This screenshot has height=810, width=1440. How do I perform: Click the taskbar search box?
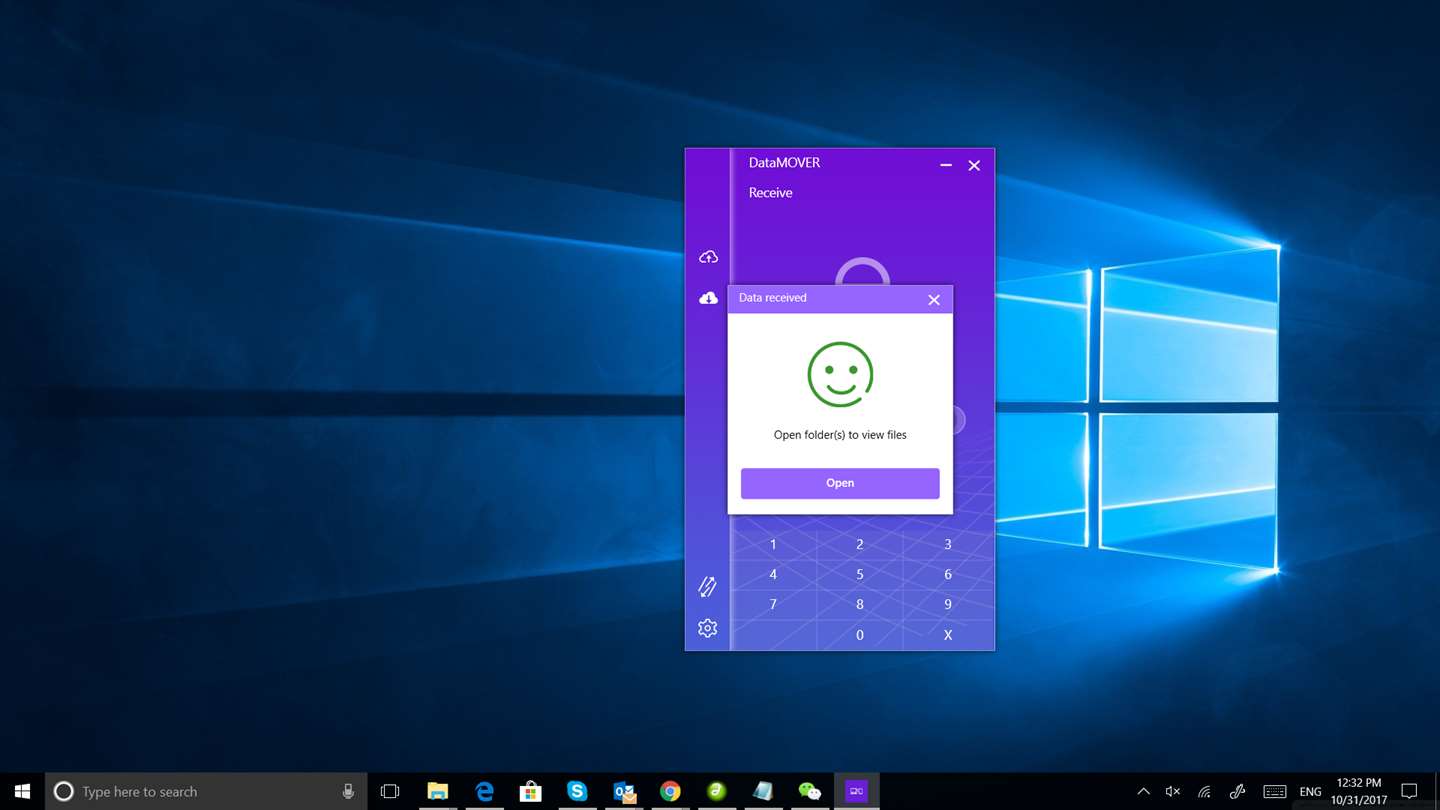click(206, 791)
